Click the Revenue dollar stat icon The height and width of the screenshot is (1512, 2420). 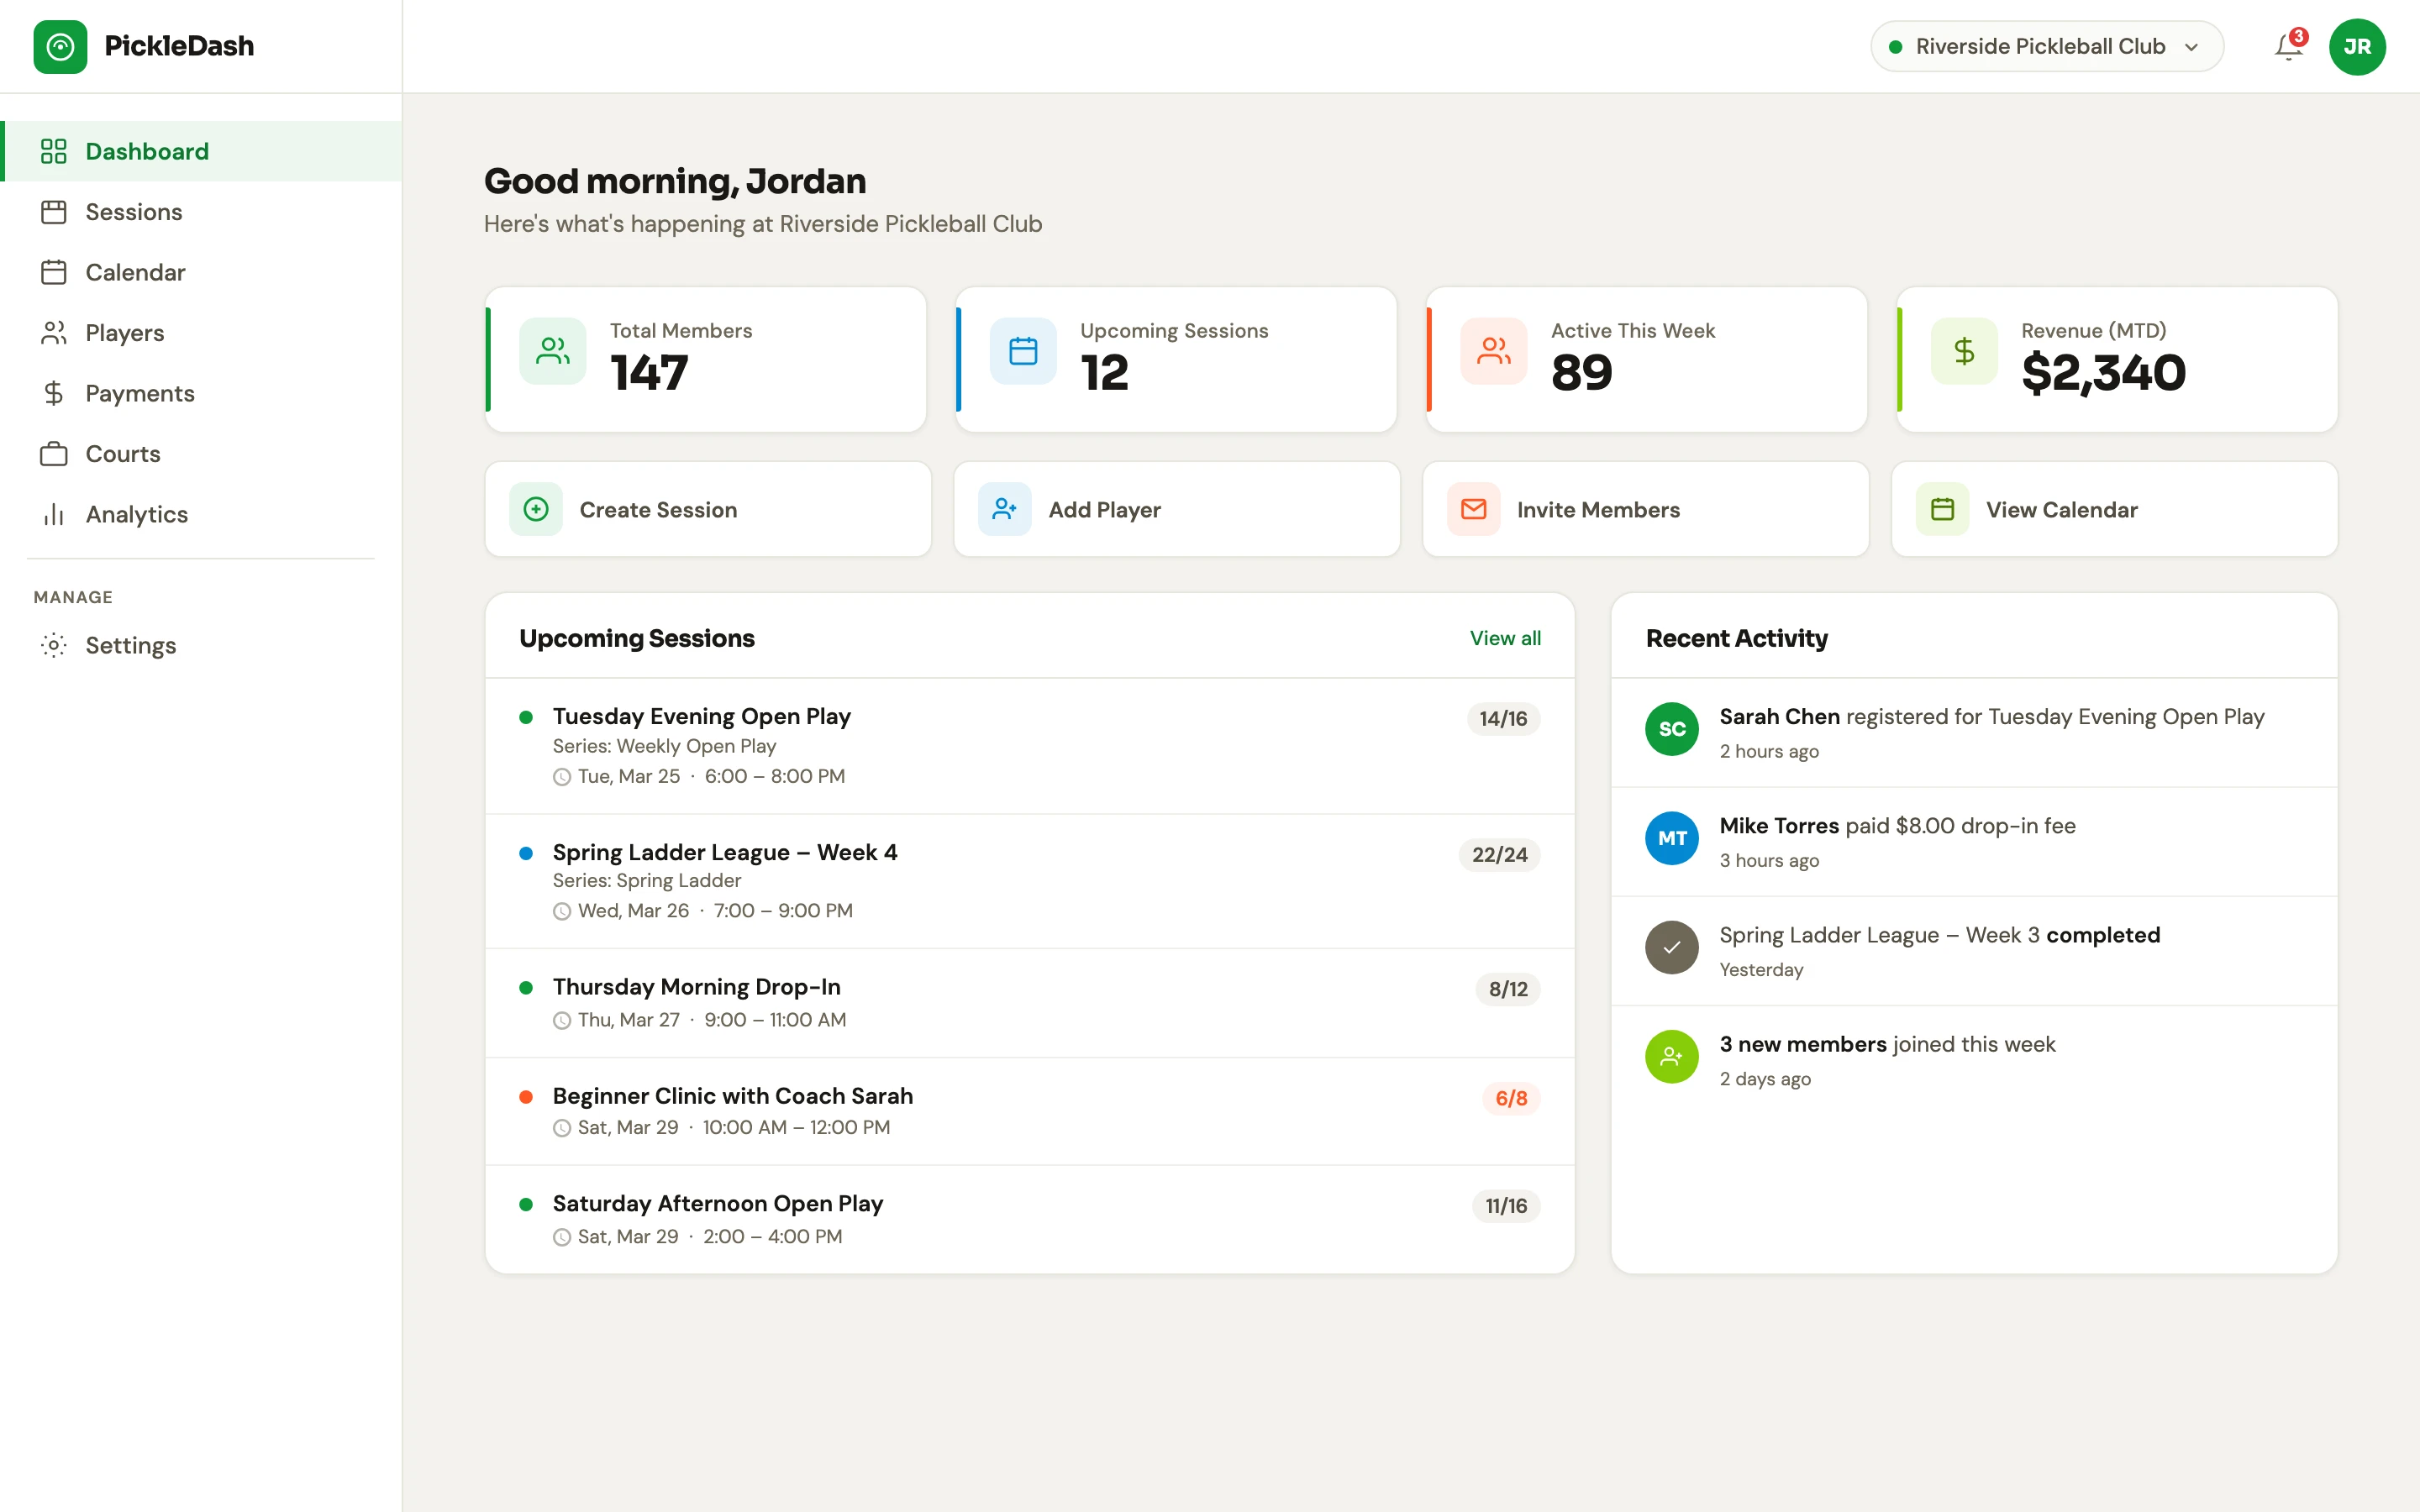click(x=1964, y=351)
